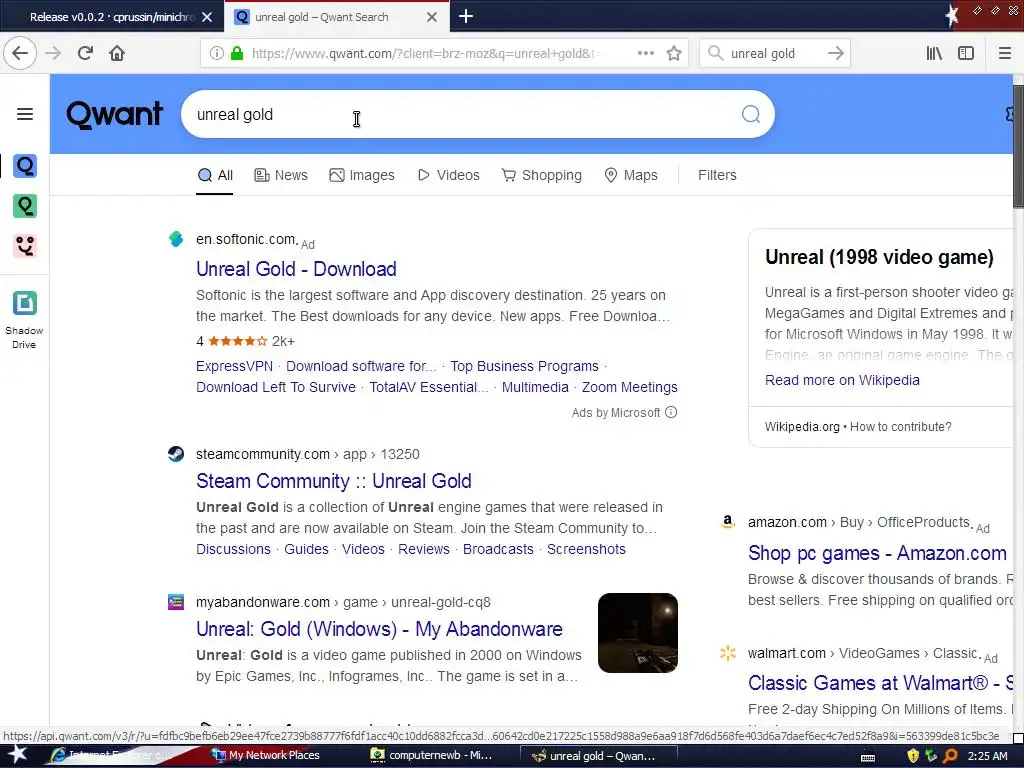Submit search with toolbar search arrow
Image resolution: width=1024 pixels, height=768 pixels.
[835, 54]
